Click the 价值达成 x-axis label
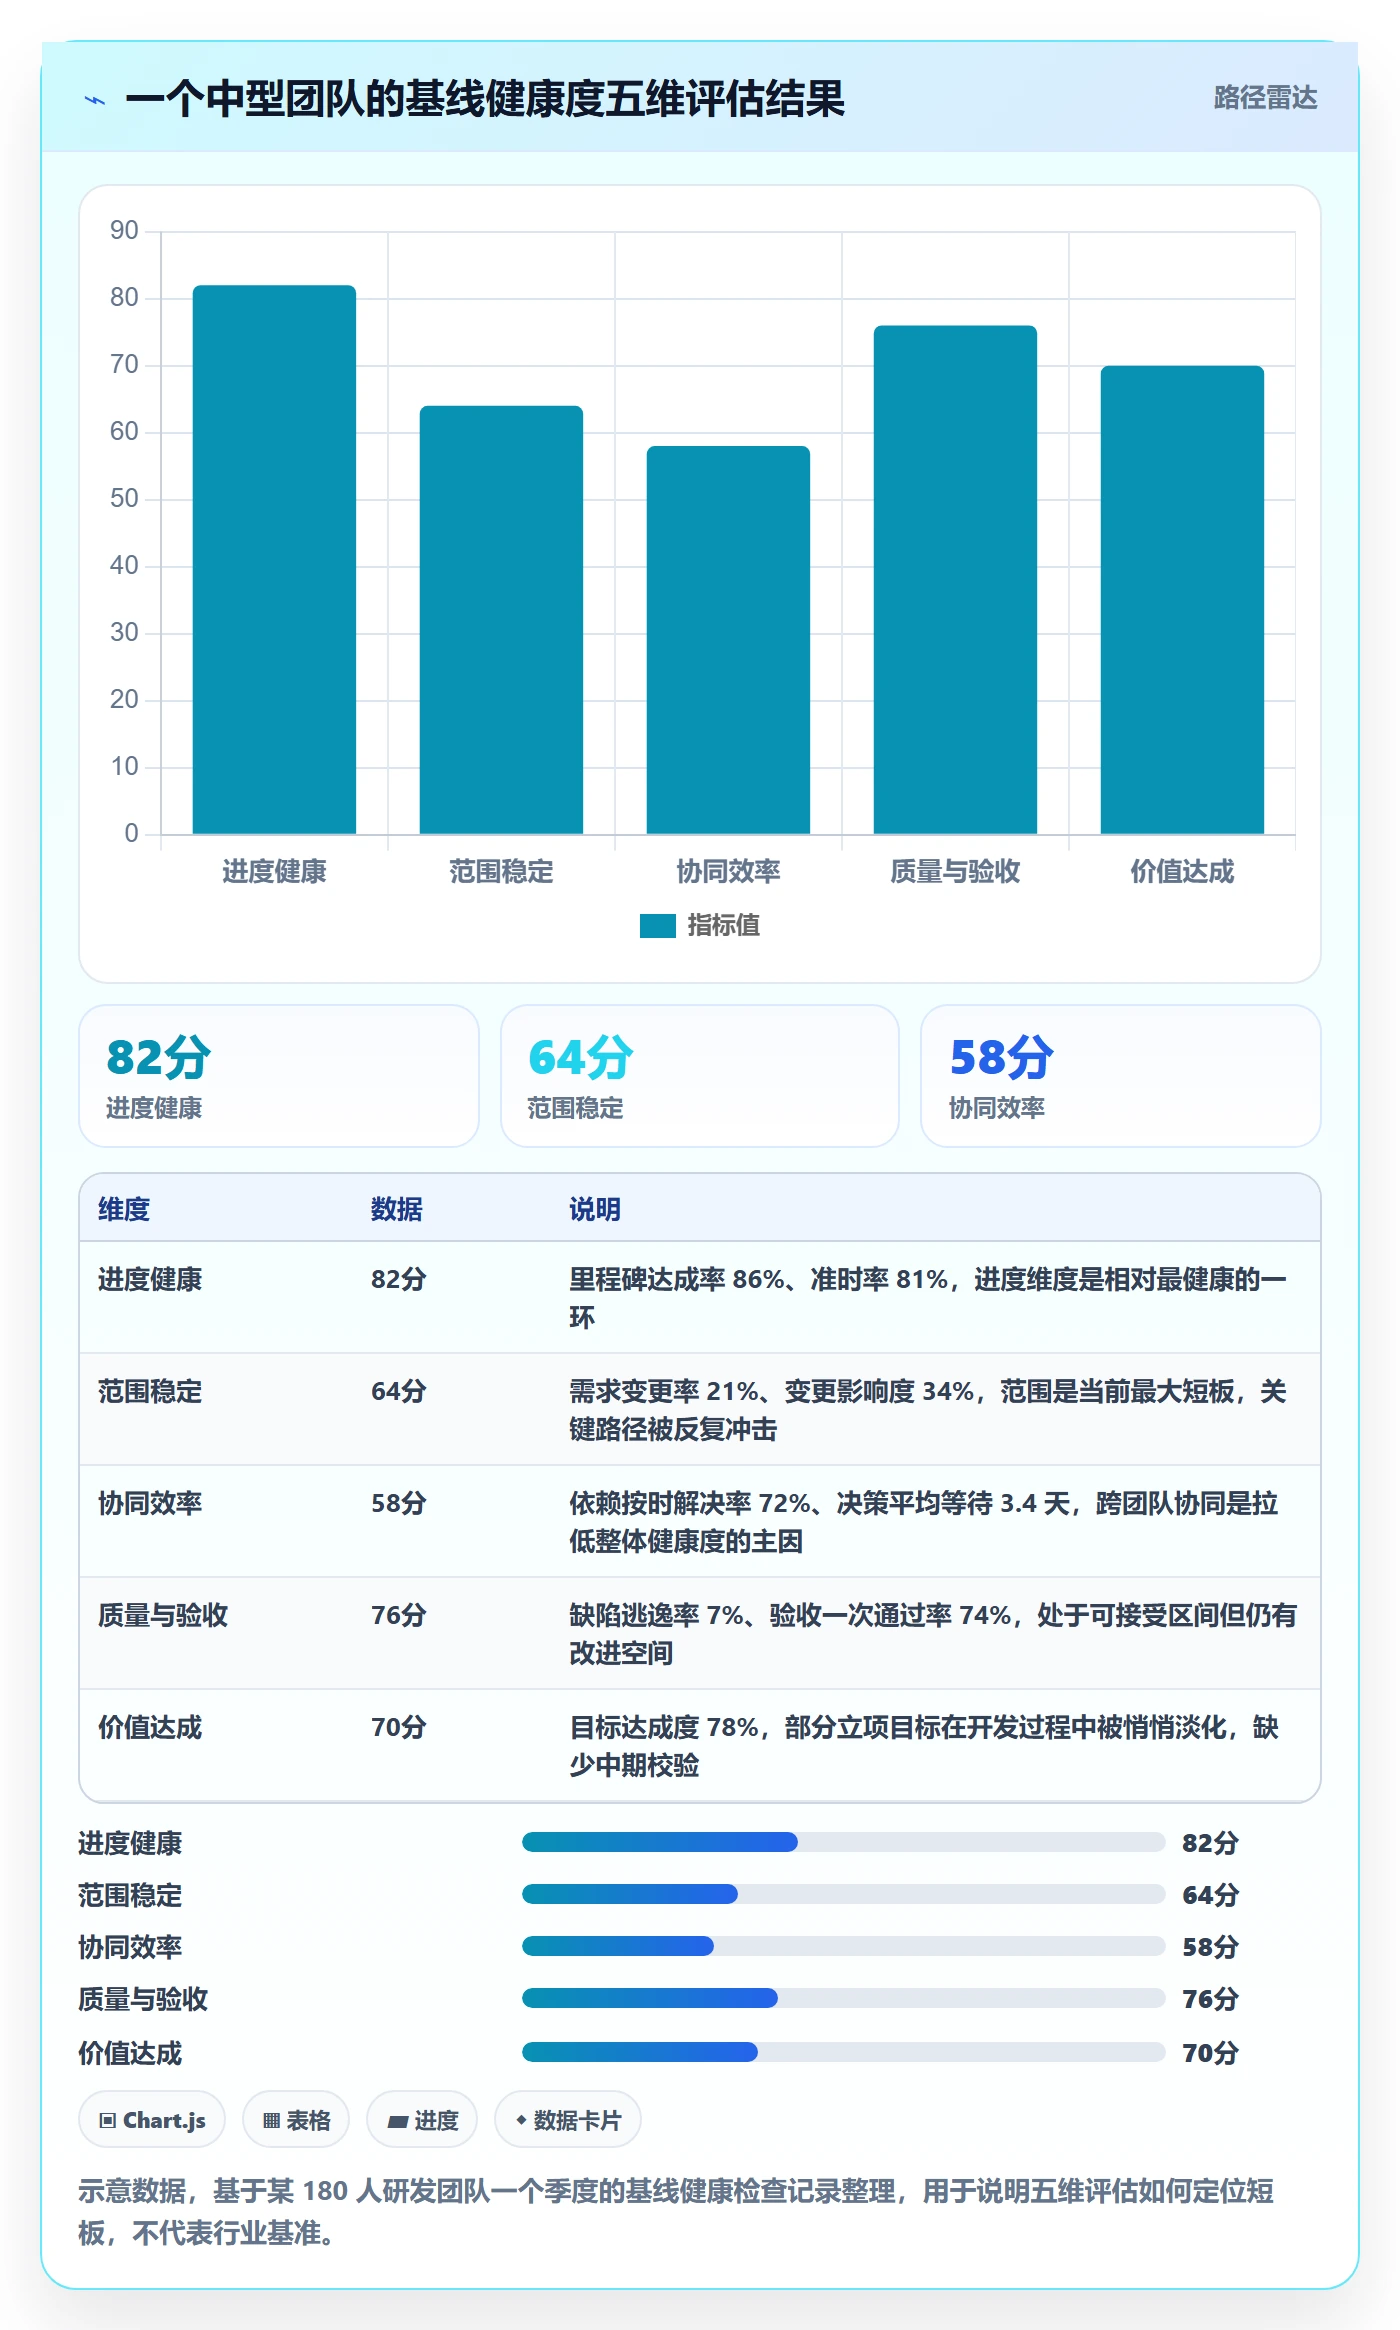 pos(1182,871)
